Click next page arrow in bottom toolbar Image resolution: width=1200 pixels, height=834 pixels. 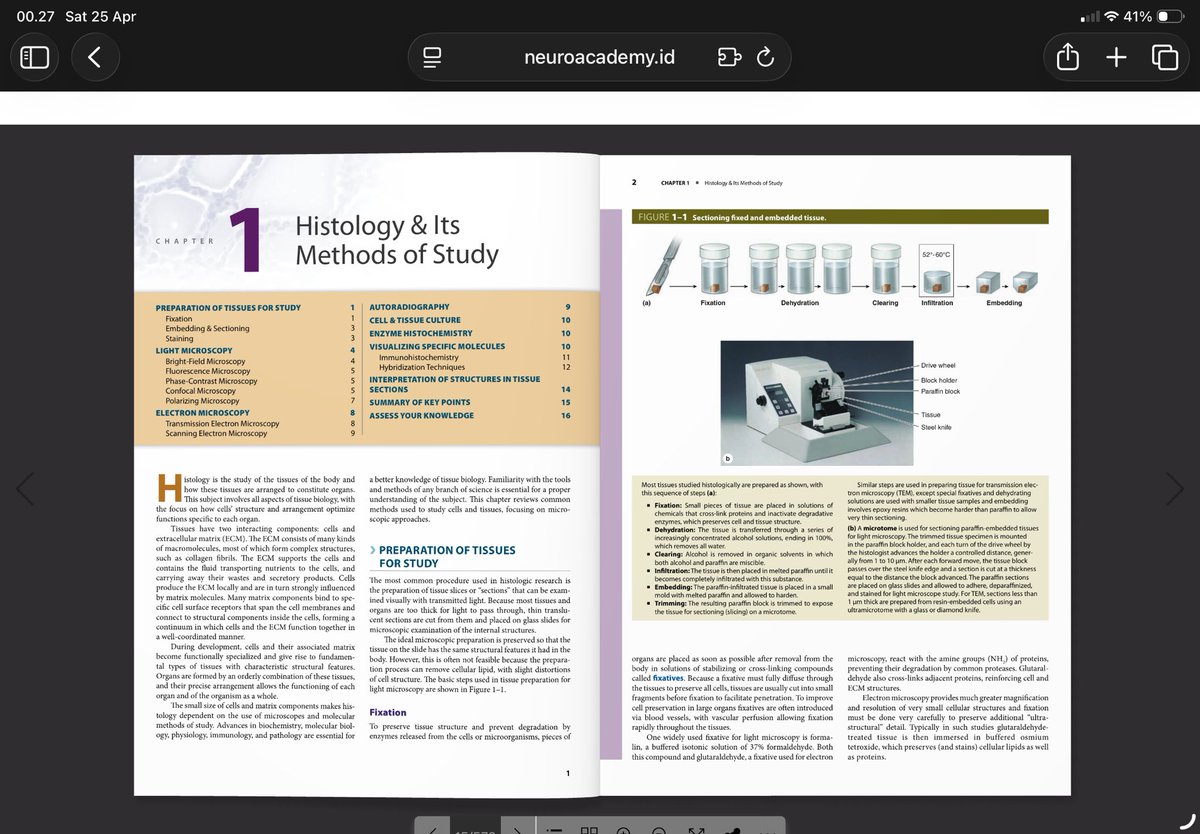(516, 829)
